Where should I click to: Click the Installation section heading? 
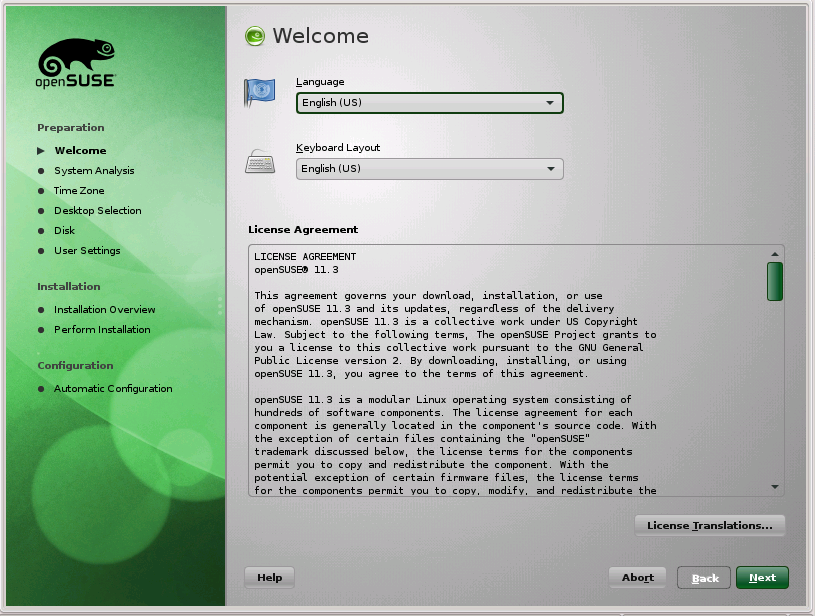coord(69,286)
